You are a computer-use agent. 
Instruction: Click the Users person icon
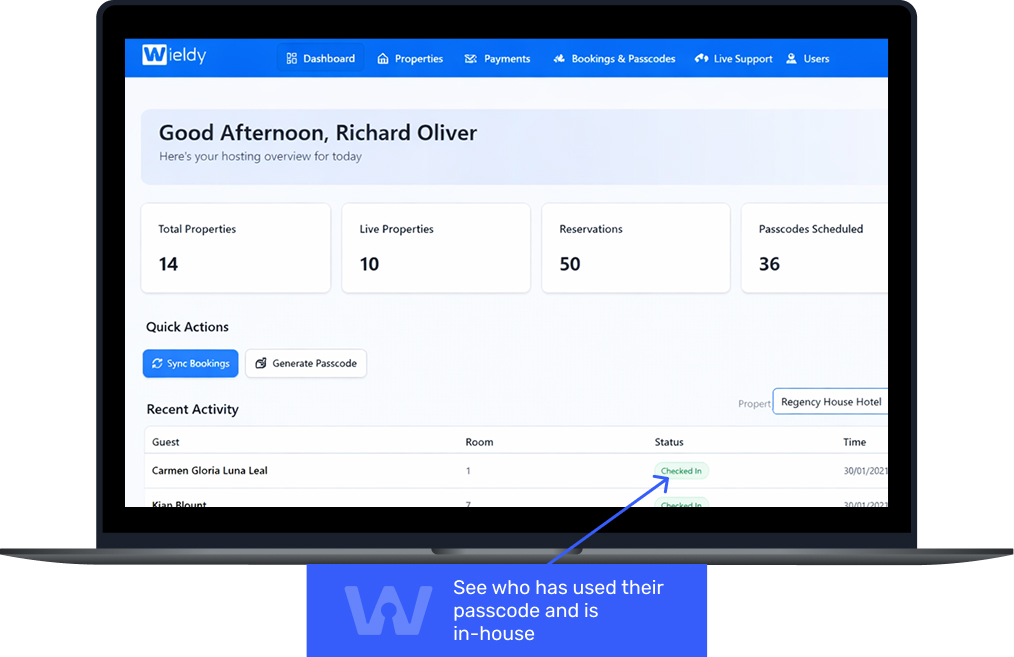[x=792, y=59]
